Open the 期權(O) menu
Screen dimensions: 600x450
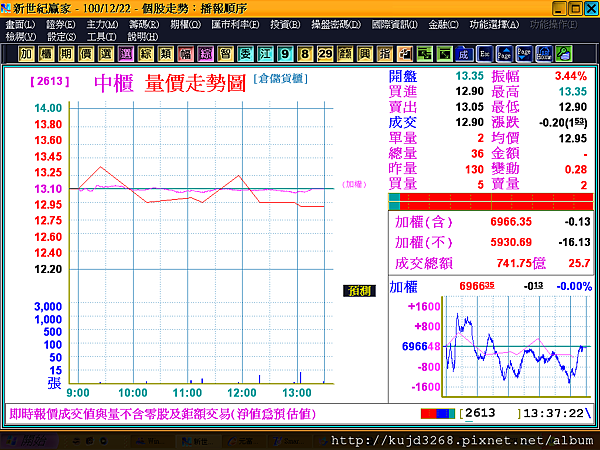point(185,24)
